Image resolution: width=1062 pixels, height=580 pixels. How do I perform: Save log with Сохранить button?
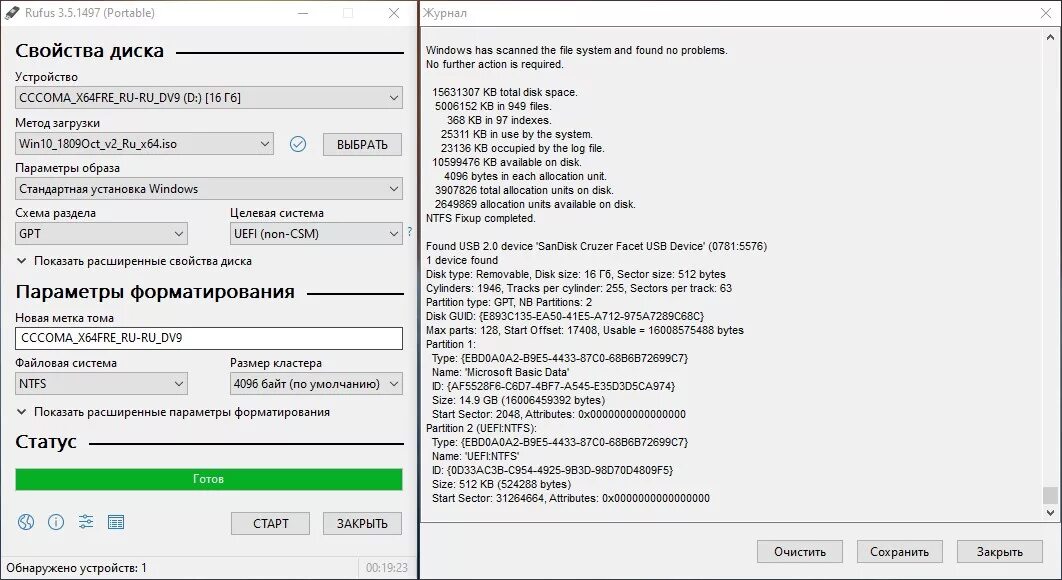[x=899, y=552]
